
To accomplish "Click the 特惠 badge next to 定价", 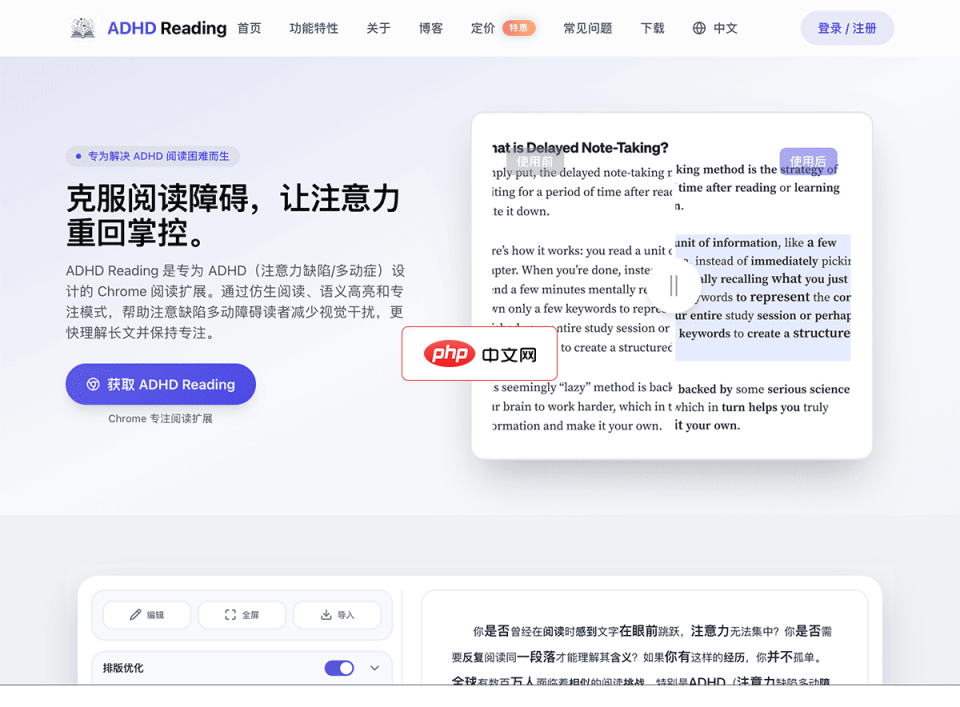I will (x=519, y=28).
